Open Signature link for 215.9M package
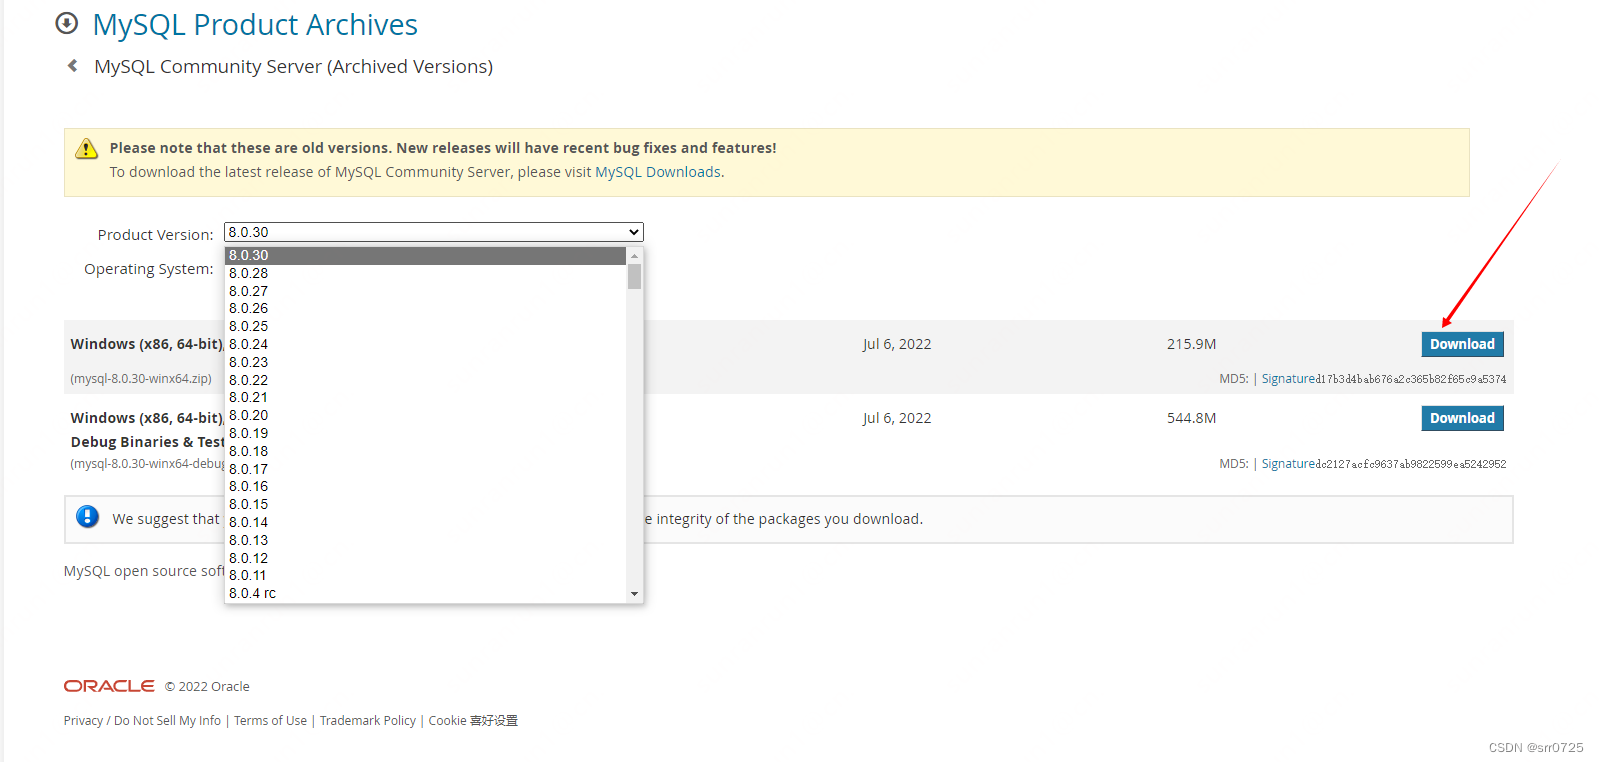Viewport: 1599px width, 762px height. (1289, 379)
